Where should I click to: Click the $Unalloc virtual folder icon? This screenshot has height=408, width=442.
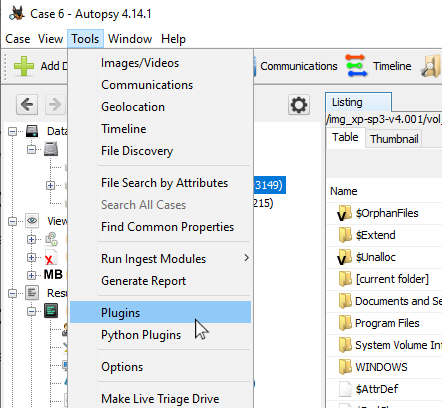coord(344,257)
